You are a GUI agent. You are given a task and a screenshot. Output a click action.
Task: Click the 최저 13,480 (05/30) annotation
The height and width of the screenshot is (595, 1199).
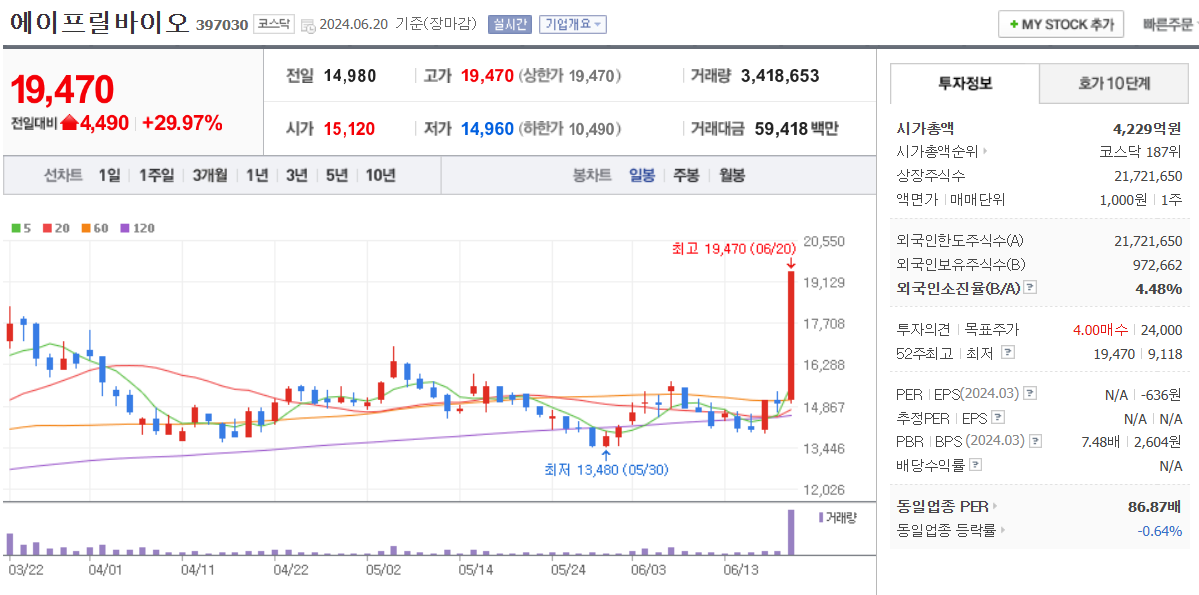607,470
